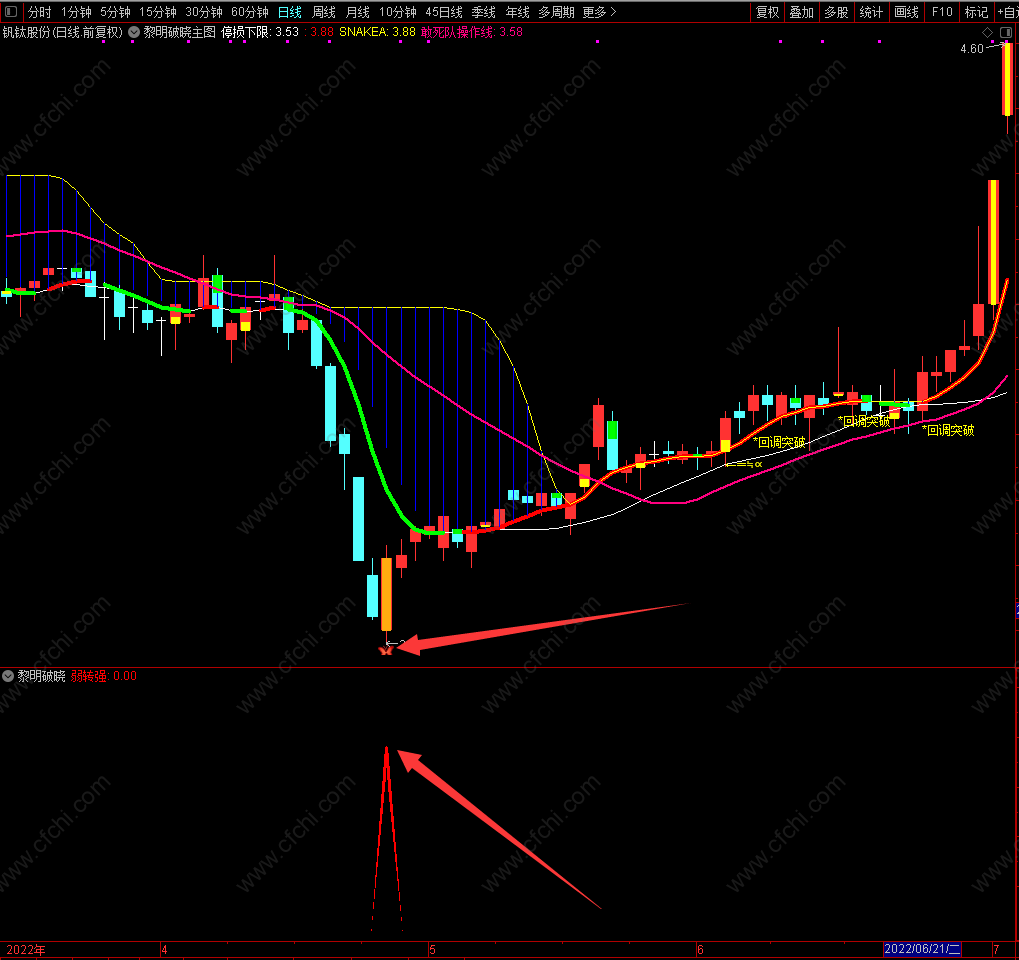Image resolution: width=1019 pixels, height=960 pixels.
Task: Switch to 年线 yearly chart
Action: pos(517,12)
